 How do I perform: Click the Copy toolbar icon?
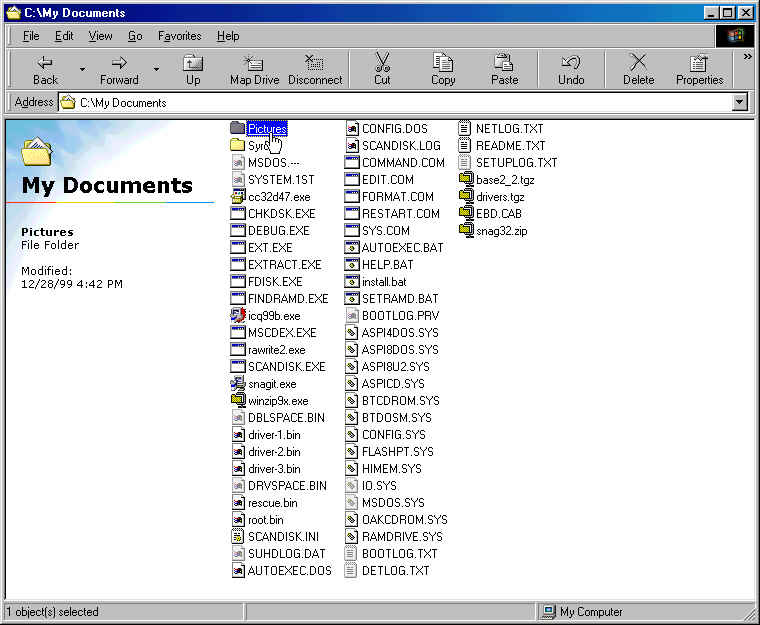tap(443, 63)
